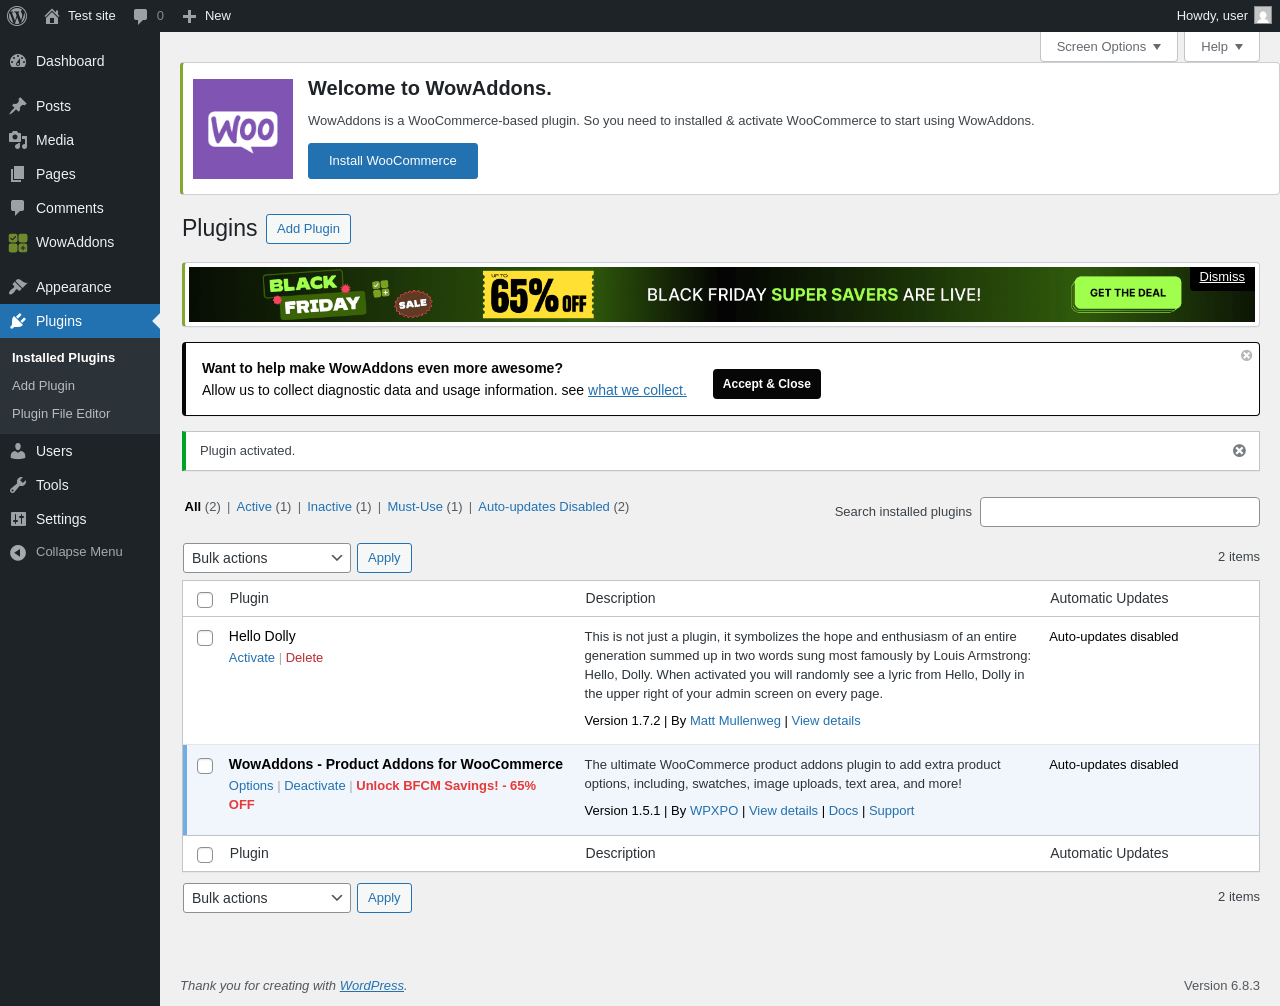Expand the Help tab
Screen dimensions: 1280x1006
point(1222,47)
